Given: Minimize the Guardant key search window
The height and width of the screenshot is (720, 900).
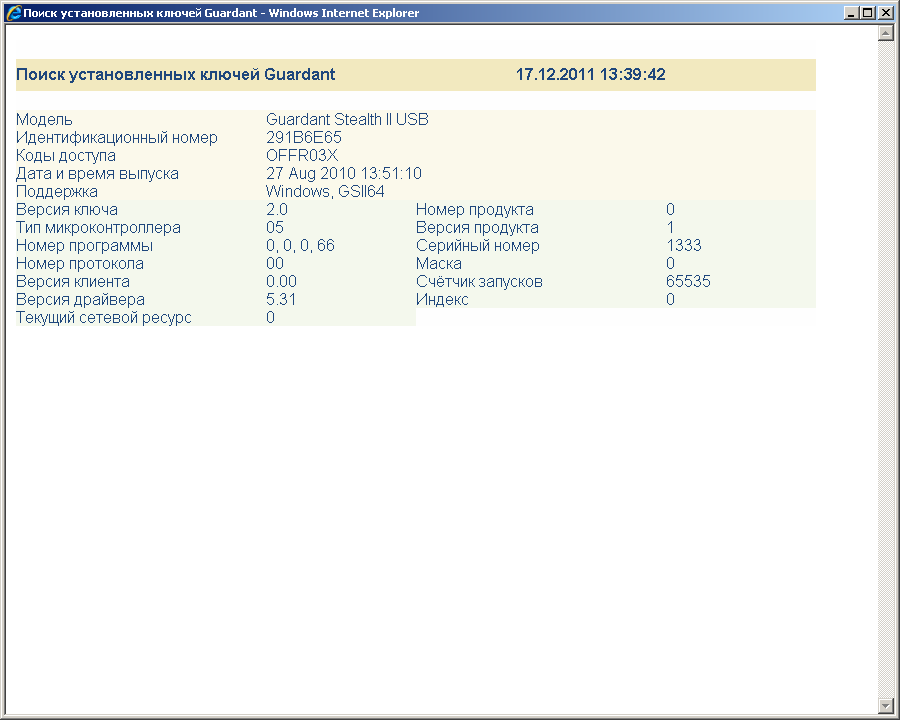Looking at the screenshot, I should pos(850,13).
